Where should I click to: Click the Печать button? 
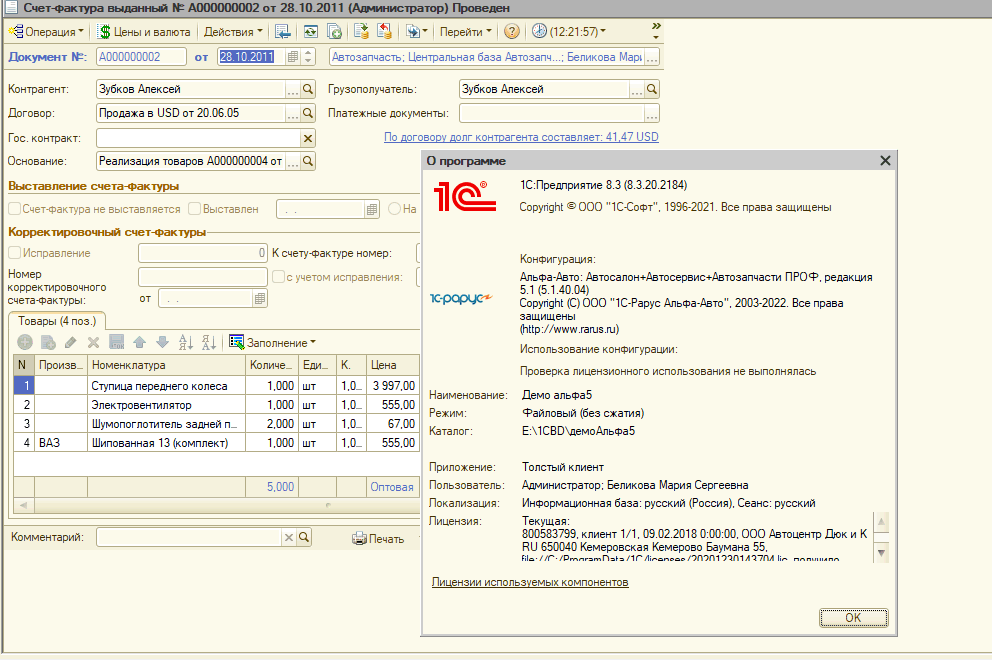378,539
